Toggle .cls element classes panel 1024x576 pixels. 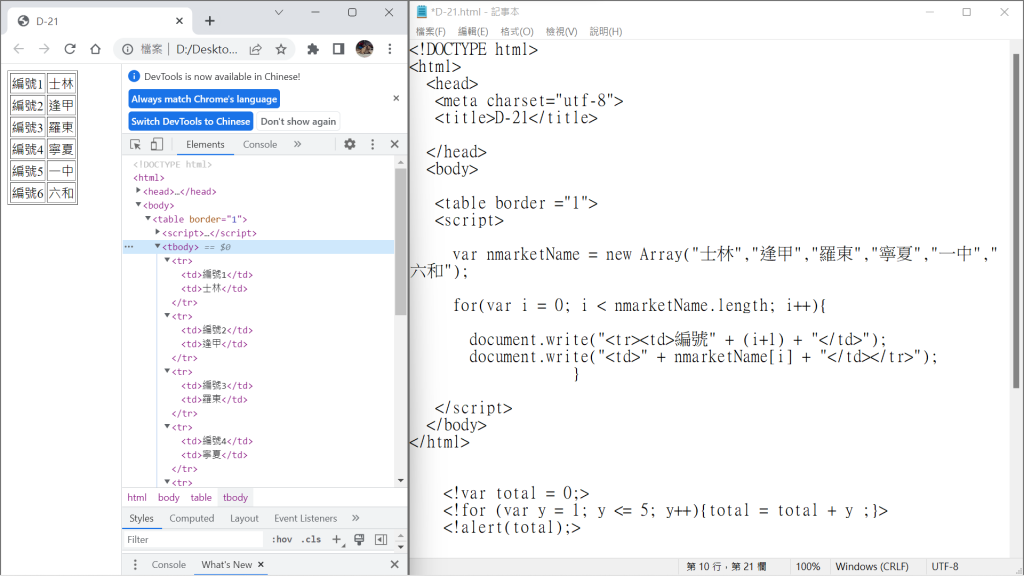pyautogui.click(x=312, y=539)
